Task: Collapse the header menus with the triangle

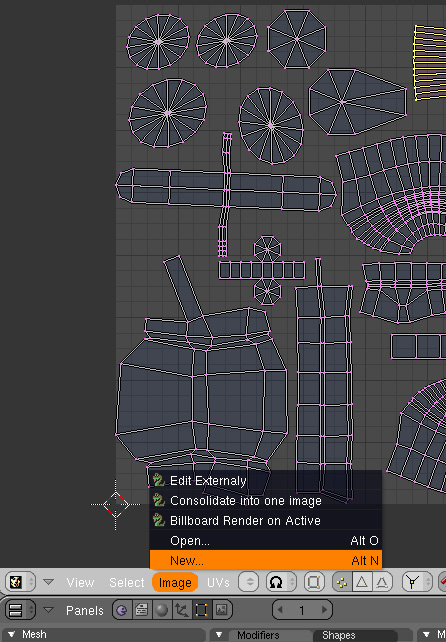Action: pyautogui.click(x=49, y=581)
